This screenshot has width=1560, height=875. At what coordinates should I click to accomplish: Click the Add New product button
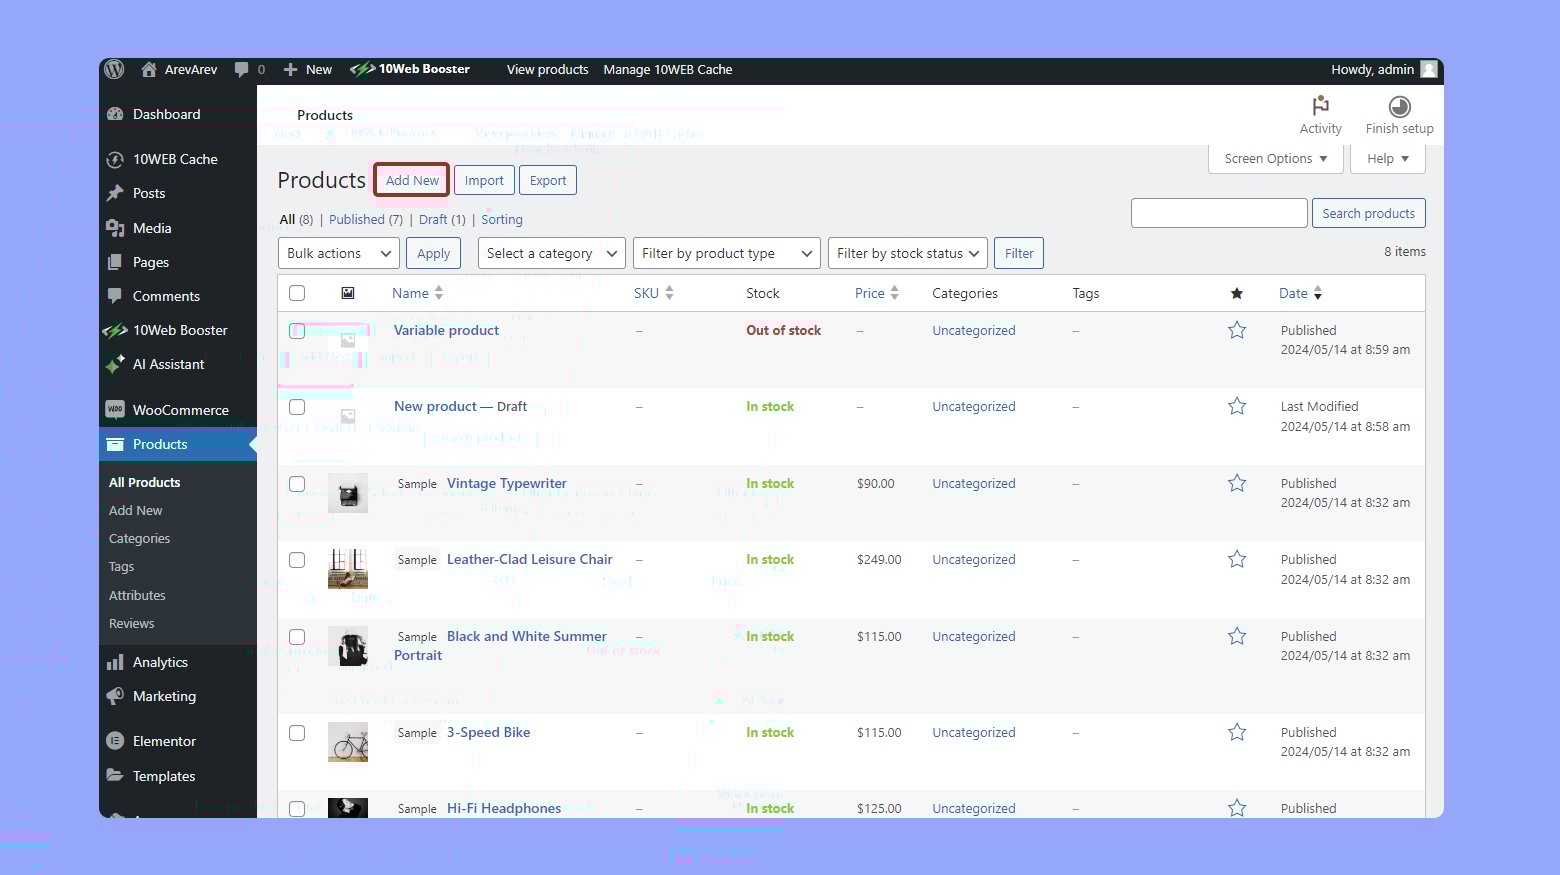pos(412,180)
